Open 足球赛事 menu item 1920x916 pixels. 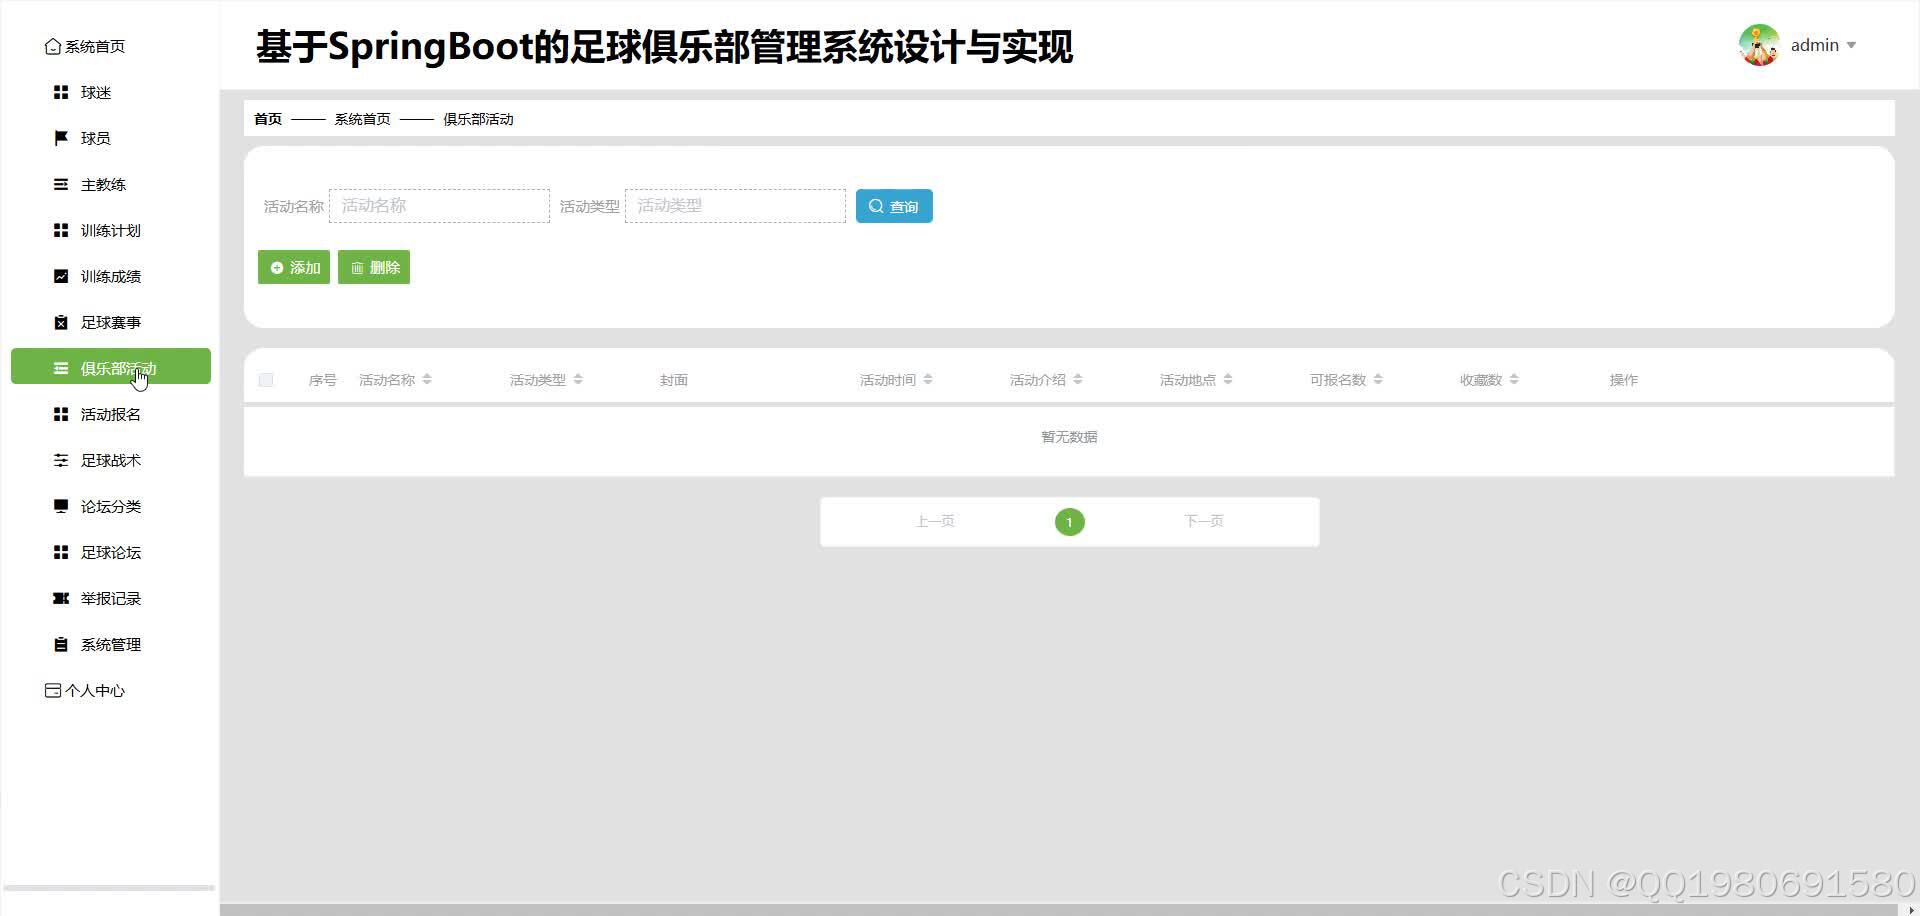coord(111,322)
